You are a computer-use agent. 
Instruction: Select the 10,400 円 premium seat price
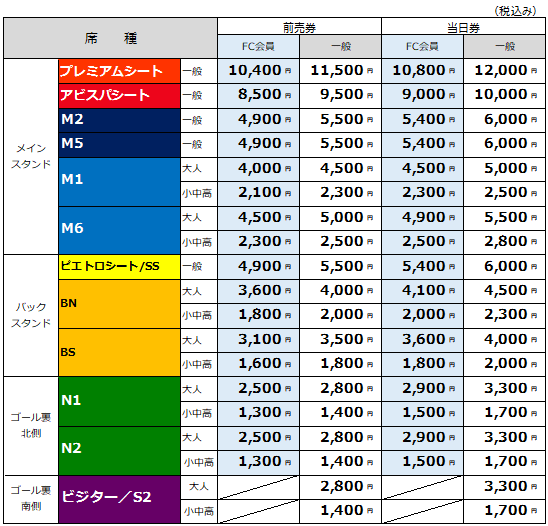259,71
